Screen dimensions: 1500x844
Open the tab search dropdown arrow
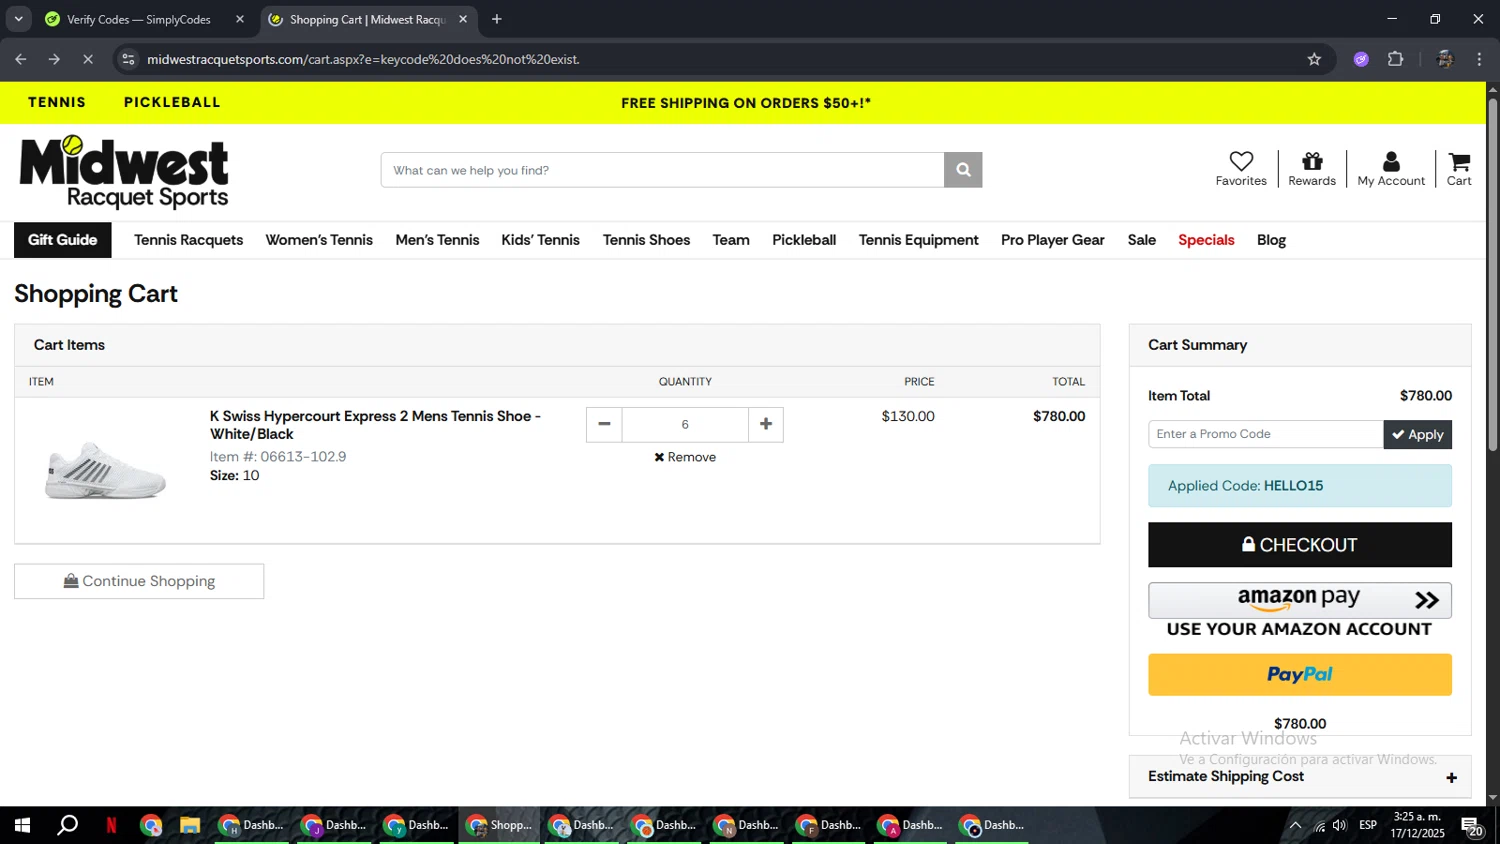point(18,19)
